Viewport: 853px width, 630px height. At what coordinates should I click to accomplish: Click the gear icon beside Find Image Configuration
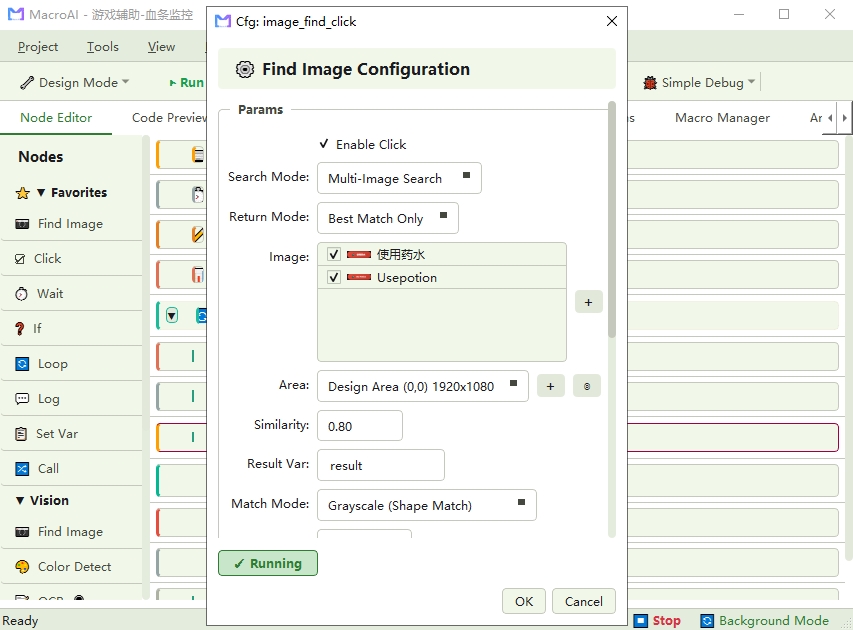coord(245,69)
